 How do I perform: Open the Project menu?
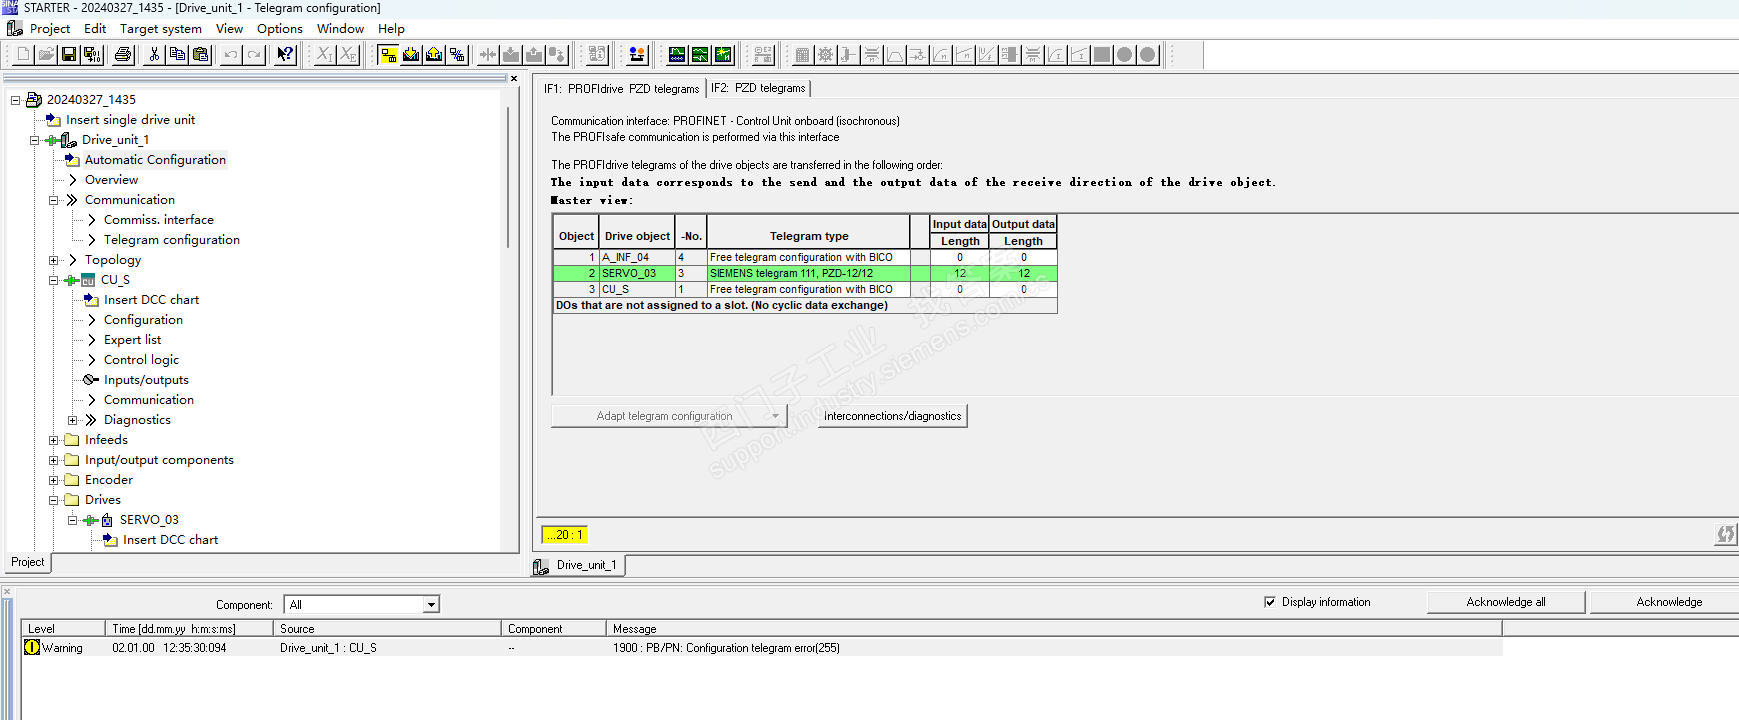pyautogui.click(x=50, y=29)
